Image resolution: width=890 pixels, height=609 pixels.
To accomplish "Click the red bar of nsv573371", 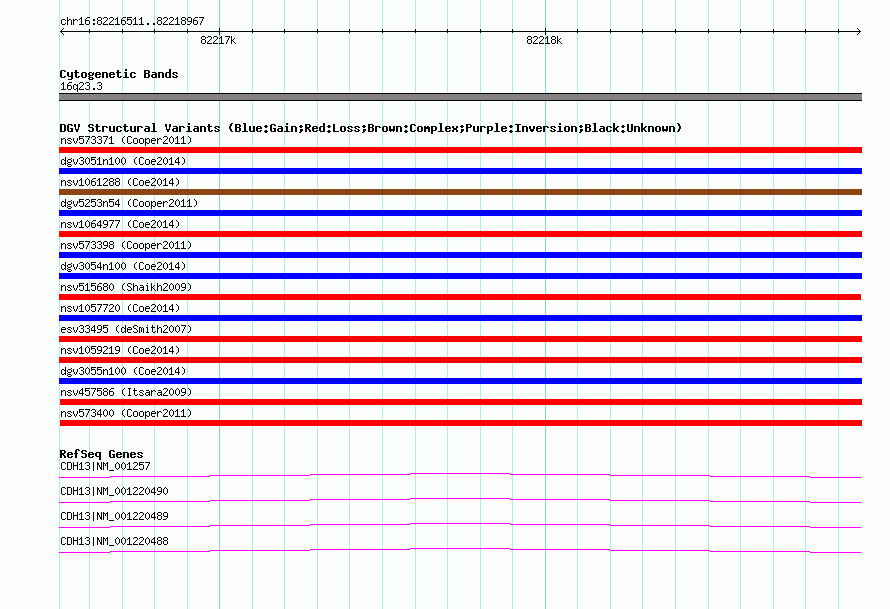I will point(460,150).
